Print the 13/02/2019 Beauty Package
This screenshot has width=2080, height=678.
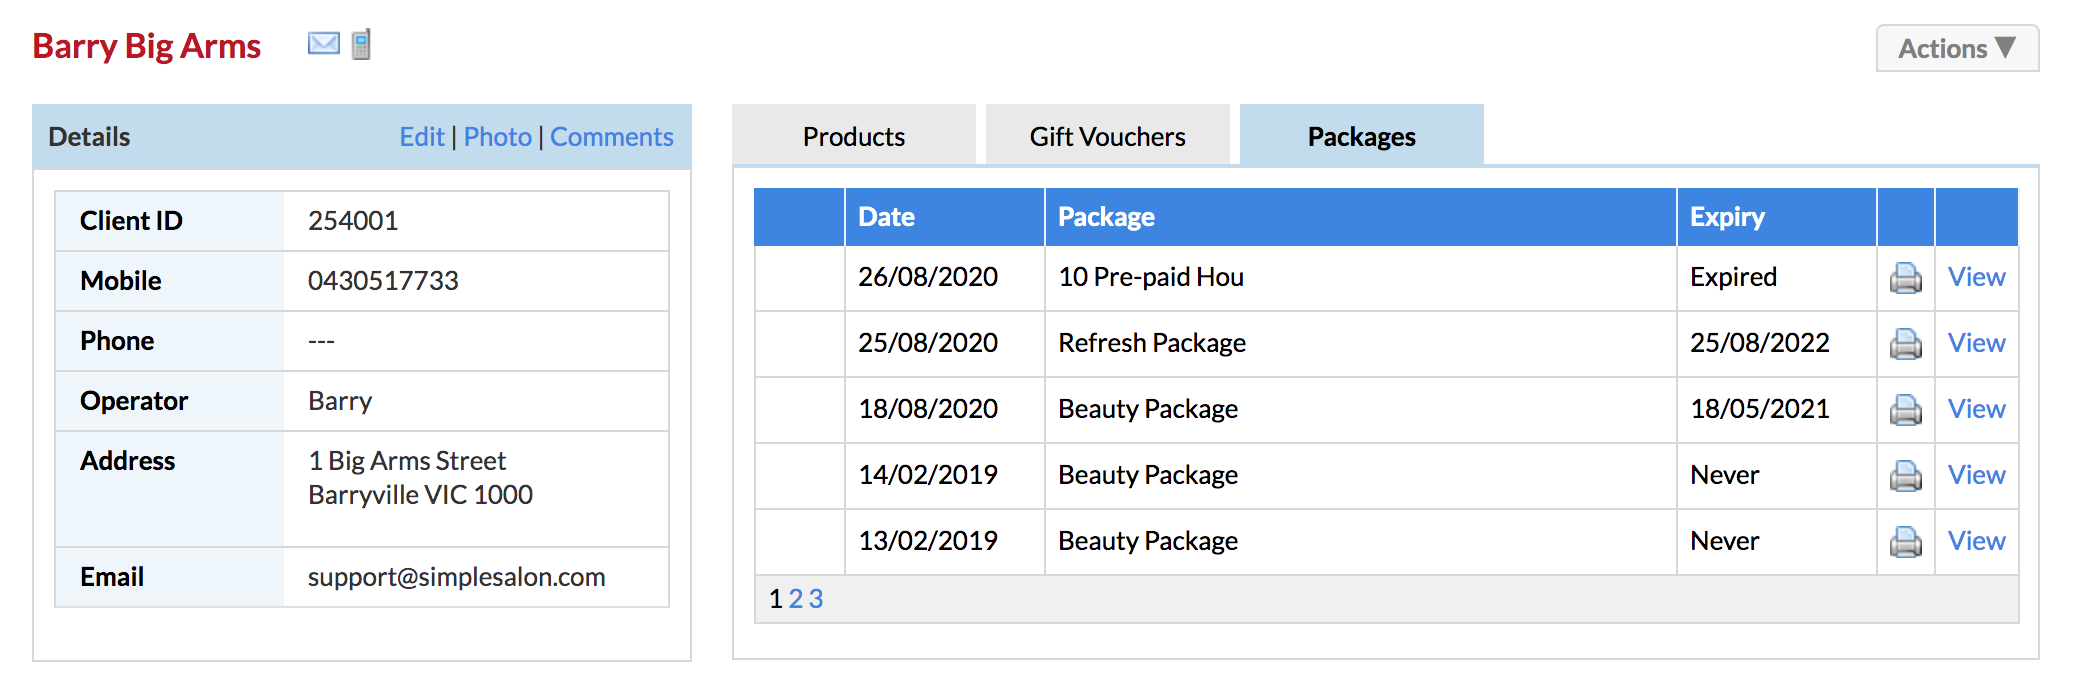click(x=1905, y=542)
